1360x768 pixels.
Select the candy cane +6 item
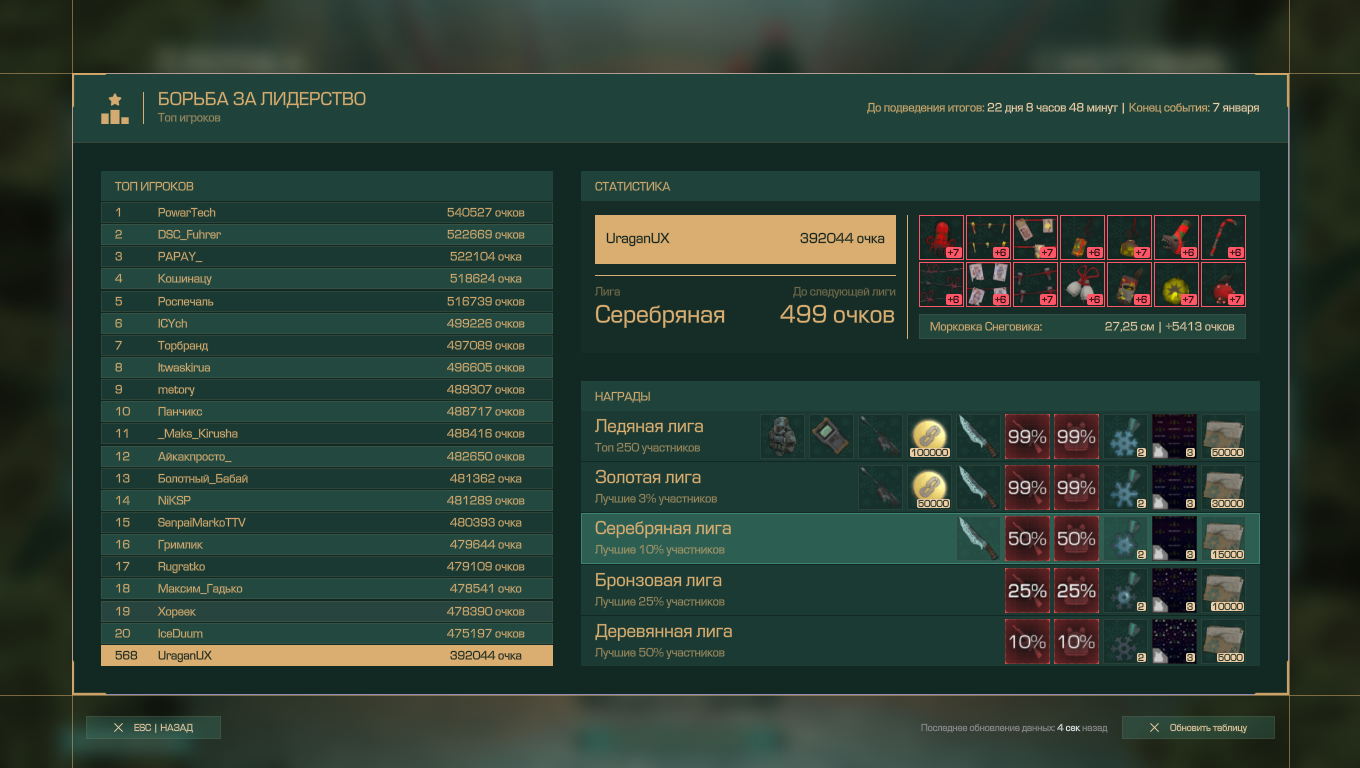point(1223,238)
